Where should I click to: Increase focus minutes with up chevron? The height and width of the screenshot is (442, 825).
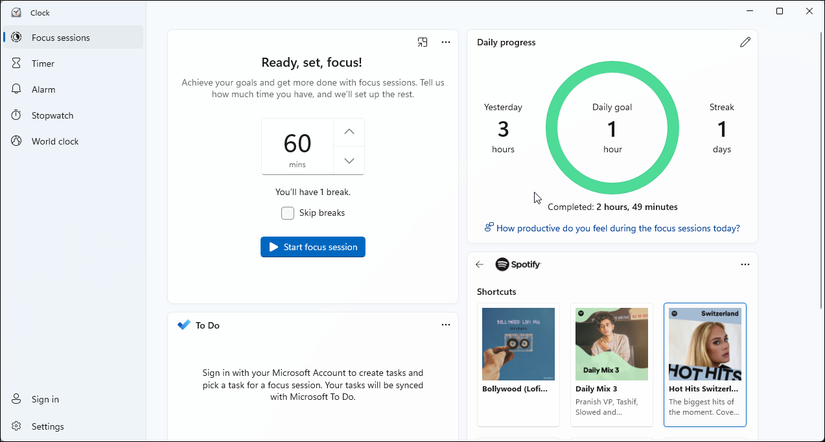click(348, 132)
